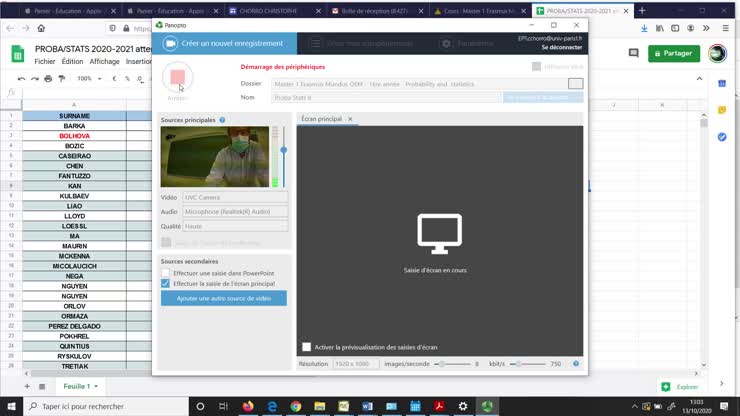
Task: Select the 'Créer un nouvel enregistrement' tab
Action: coord(226,44)
